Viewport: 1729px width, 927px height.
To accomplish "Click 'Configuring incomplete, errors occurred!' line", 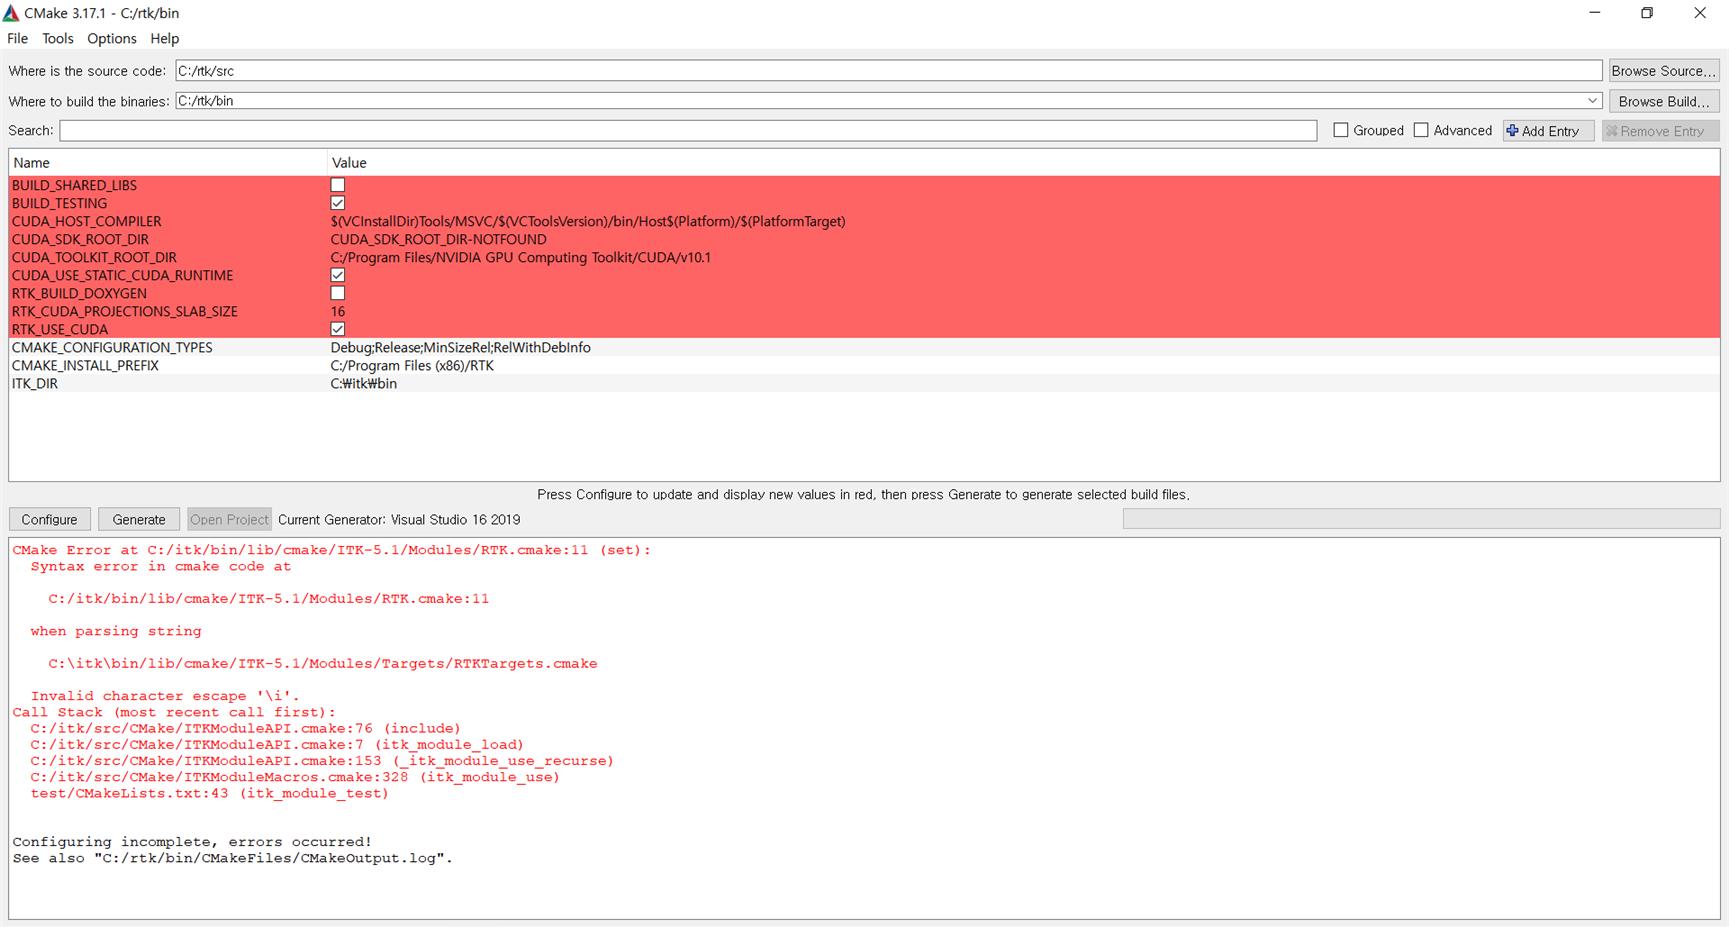I will point(192,842).
